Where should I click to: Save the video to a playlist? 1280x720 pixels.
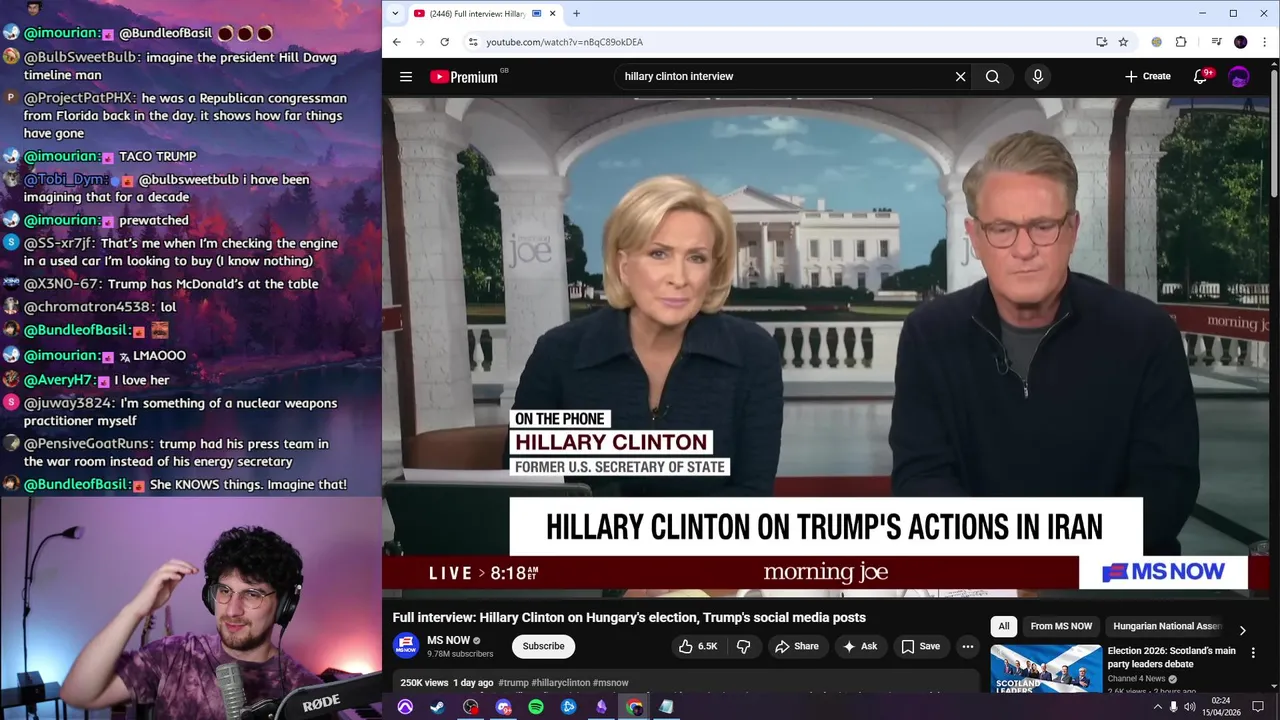click(920, 646)
